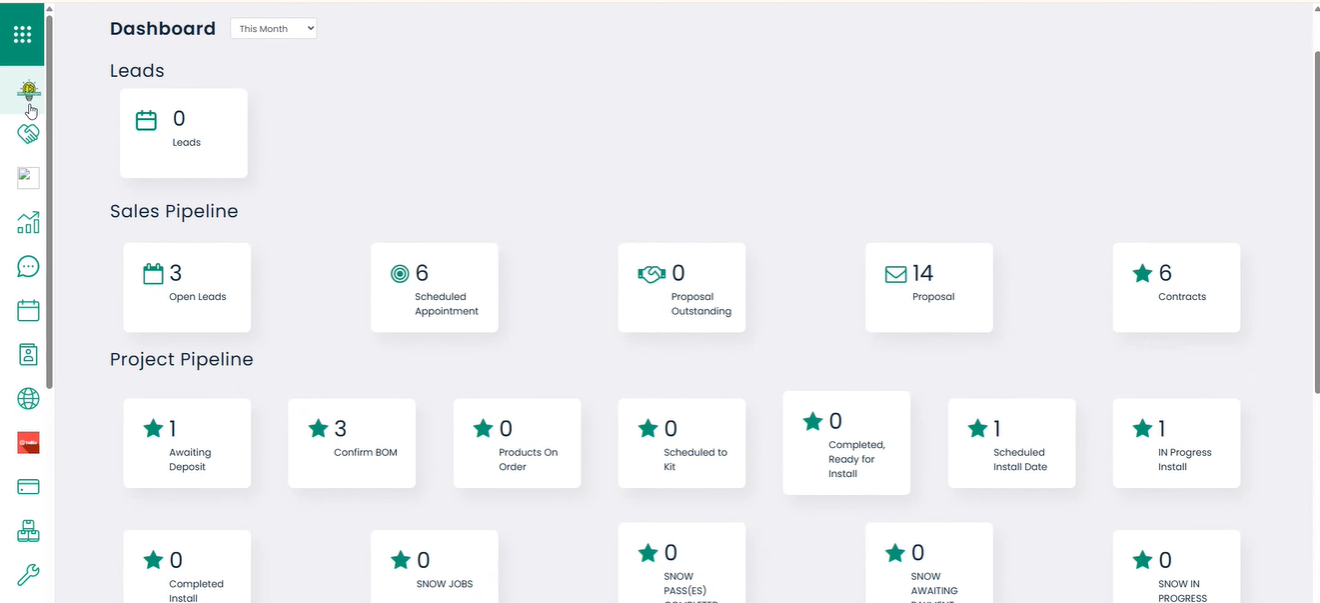Click the star icon on SNOW JOBS card

coord(400,559)
